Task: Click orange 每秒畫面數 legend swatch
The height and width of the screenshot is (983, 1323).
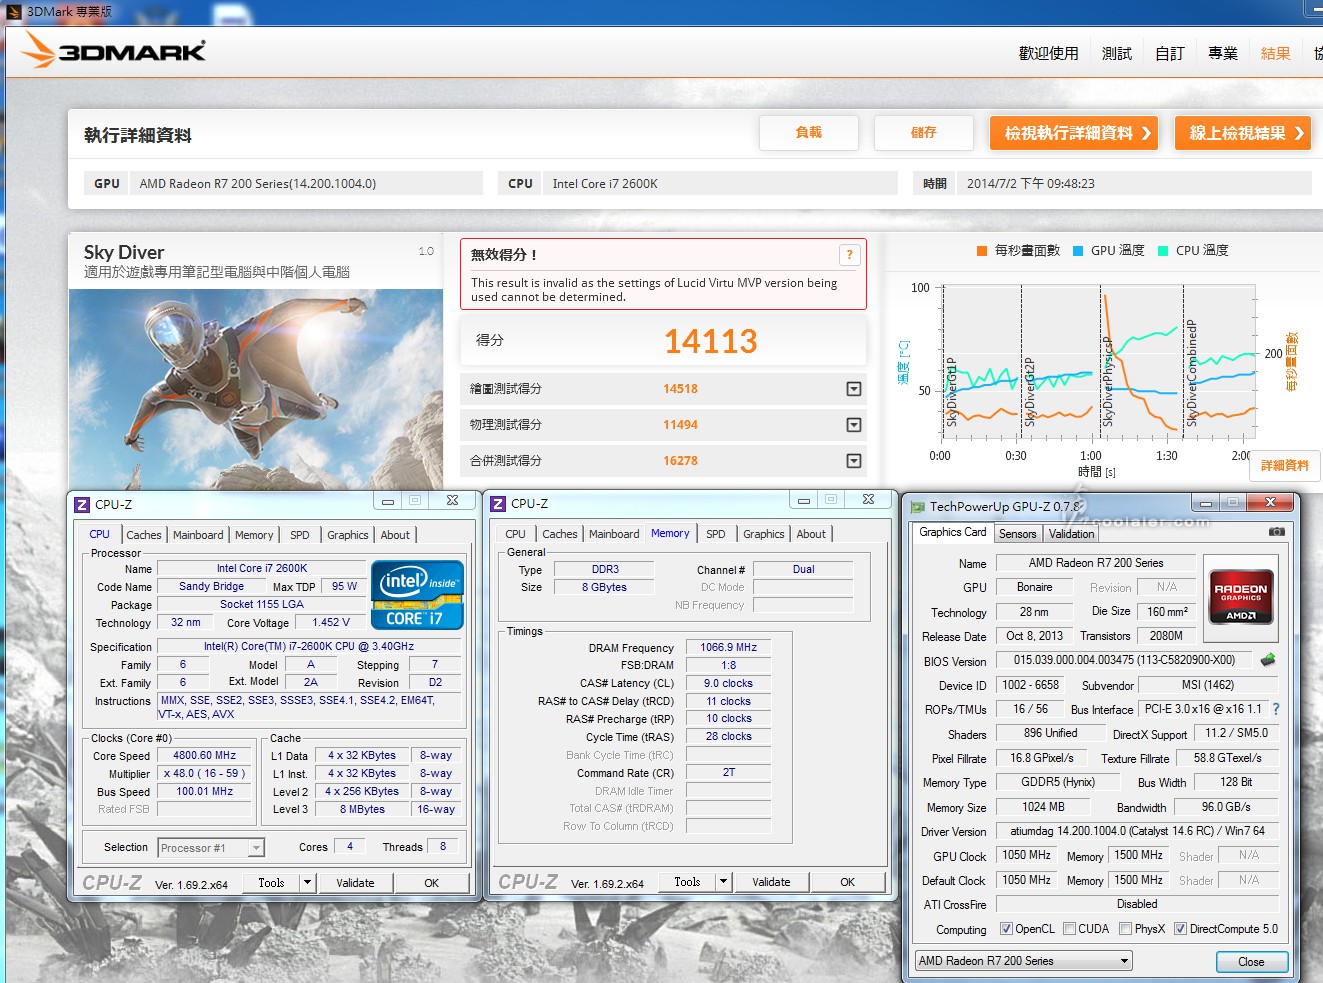Action: [x=982, y=251]
